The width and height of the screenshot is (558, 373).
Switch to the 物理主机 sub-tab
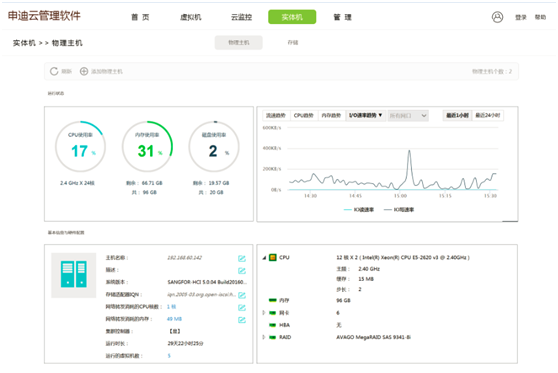(238, 42)
